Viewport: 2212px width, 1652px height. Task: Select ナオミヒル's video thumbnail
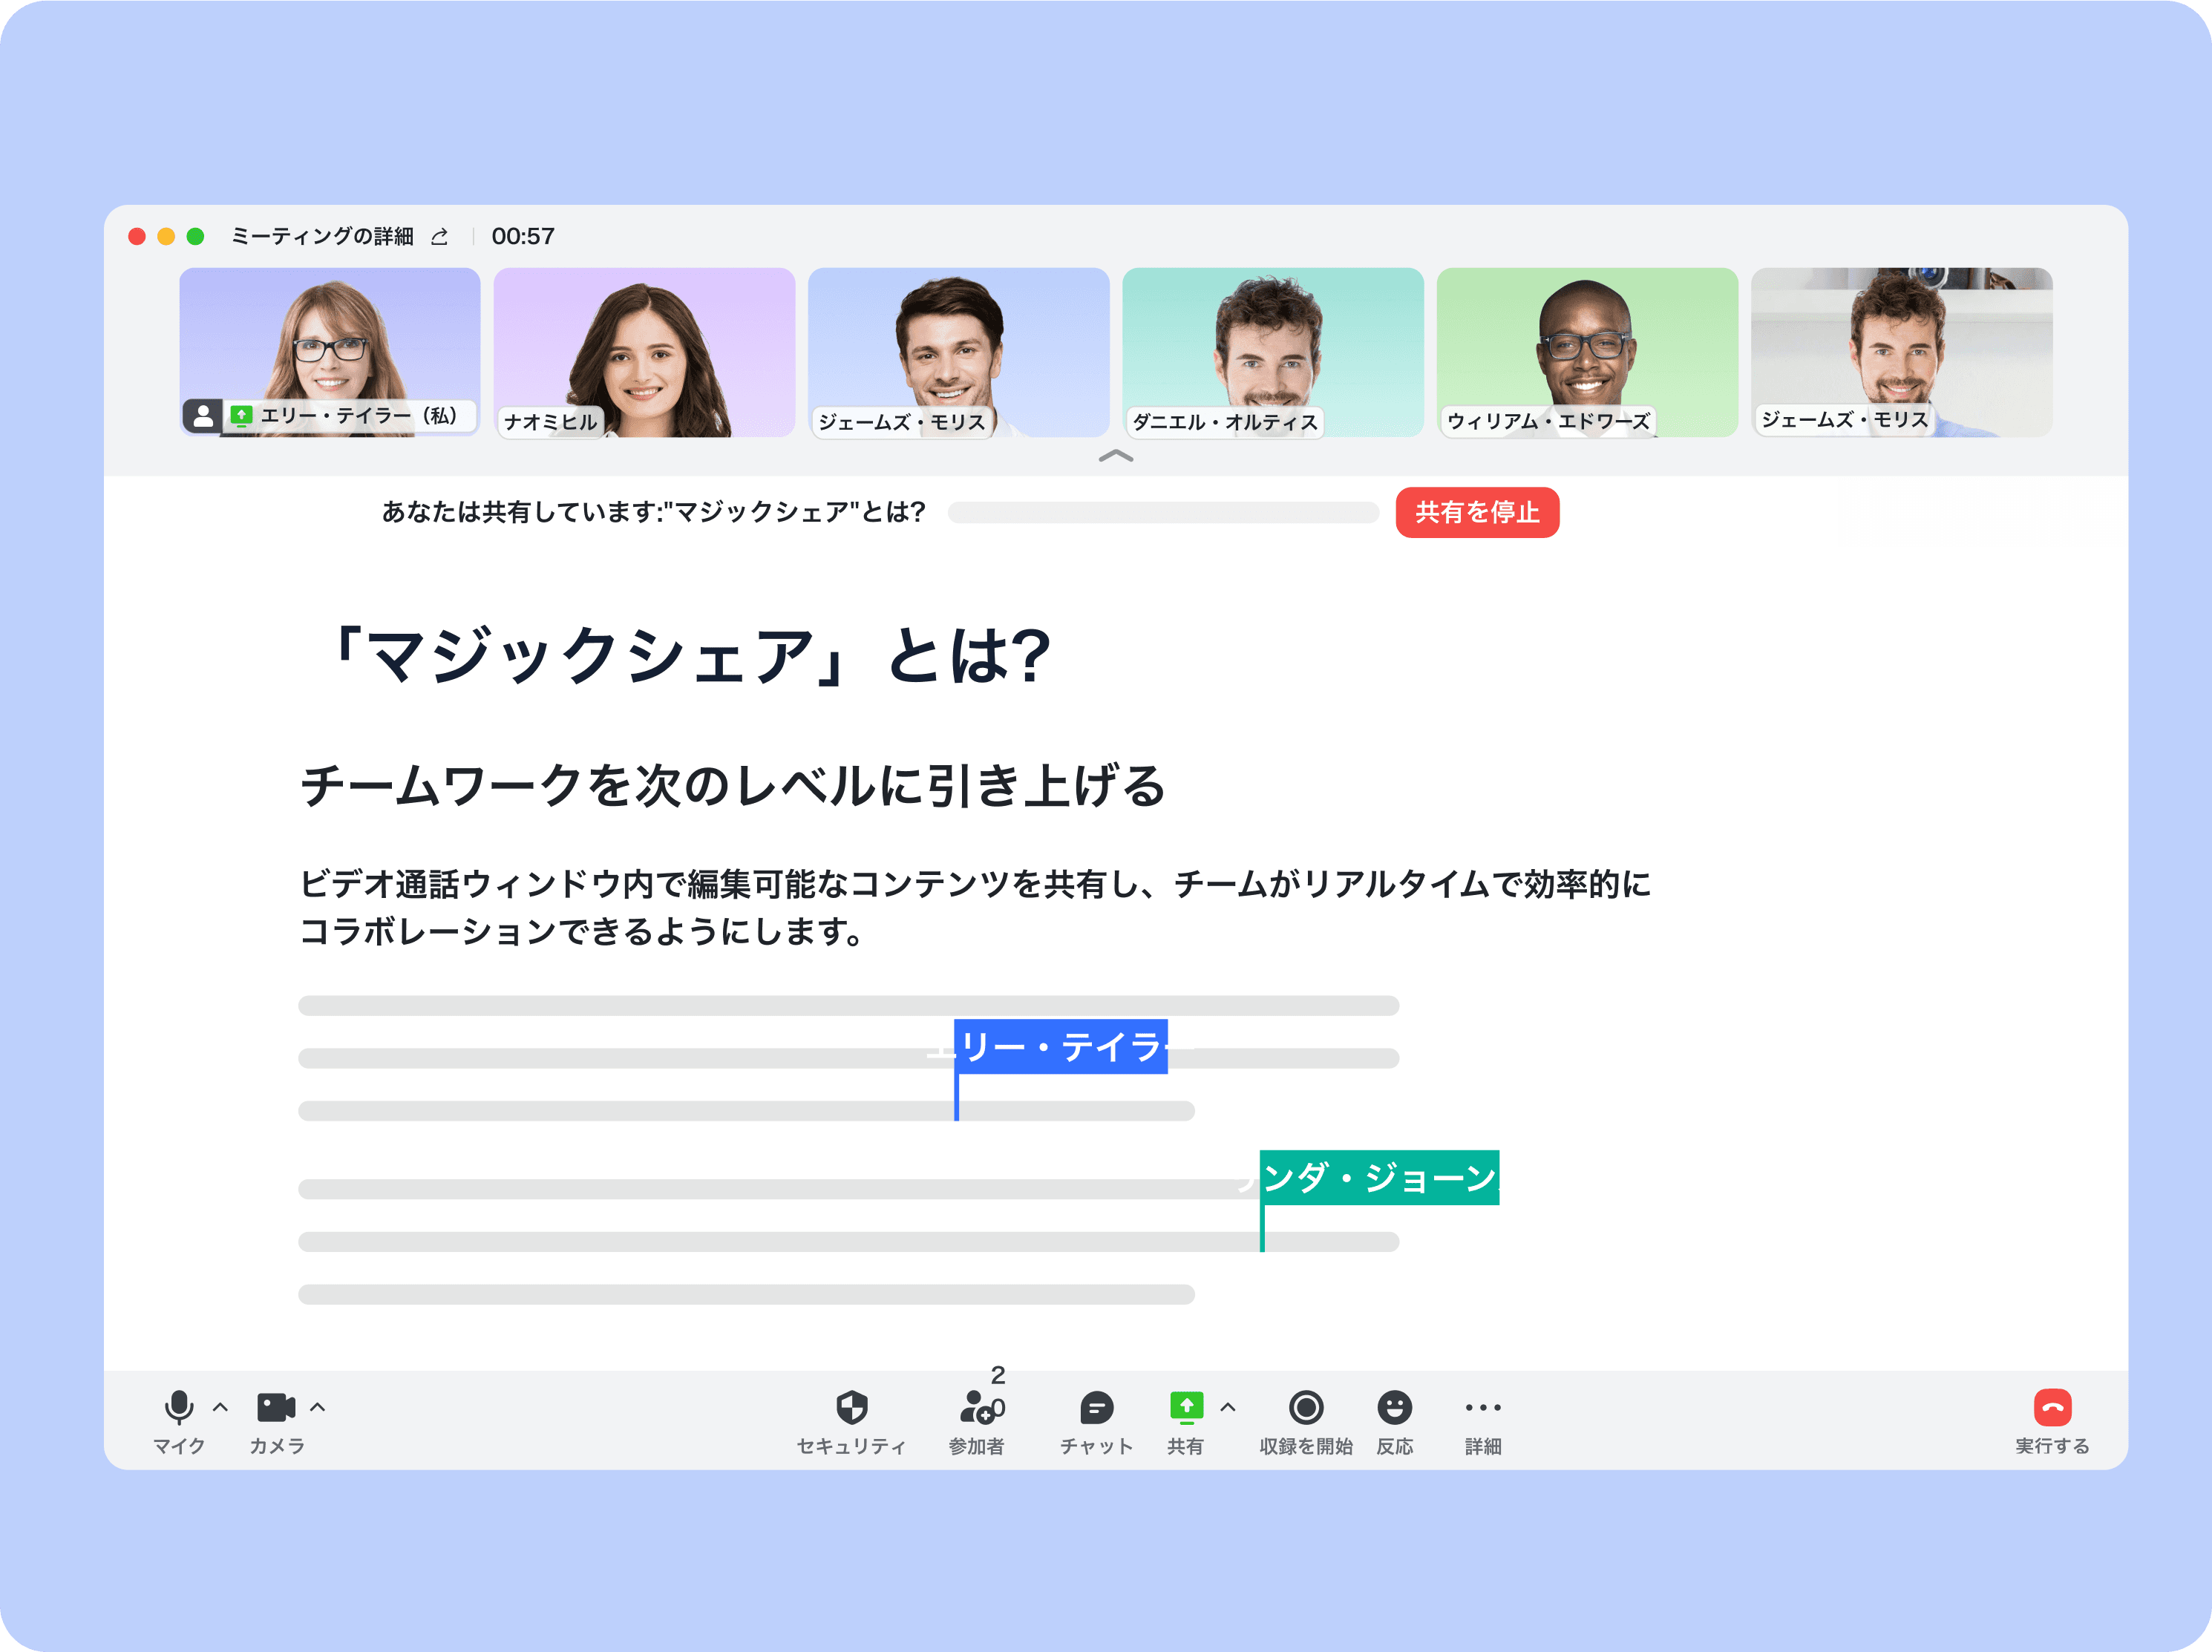[x=644, y=351]
